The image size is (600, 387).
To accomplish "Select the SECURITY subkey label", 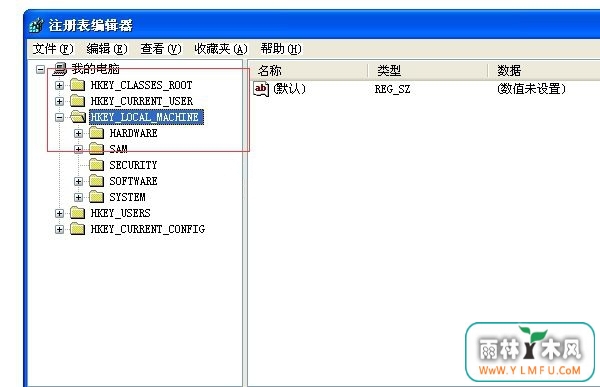I will 133,165.
